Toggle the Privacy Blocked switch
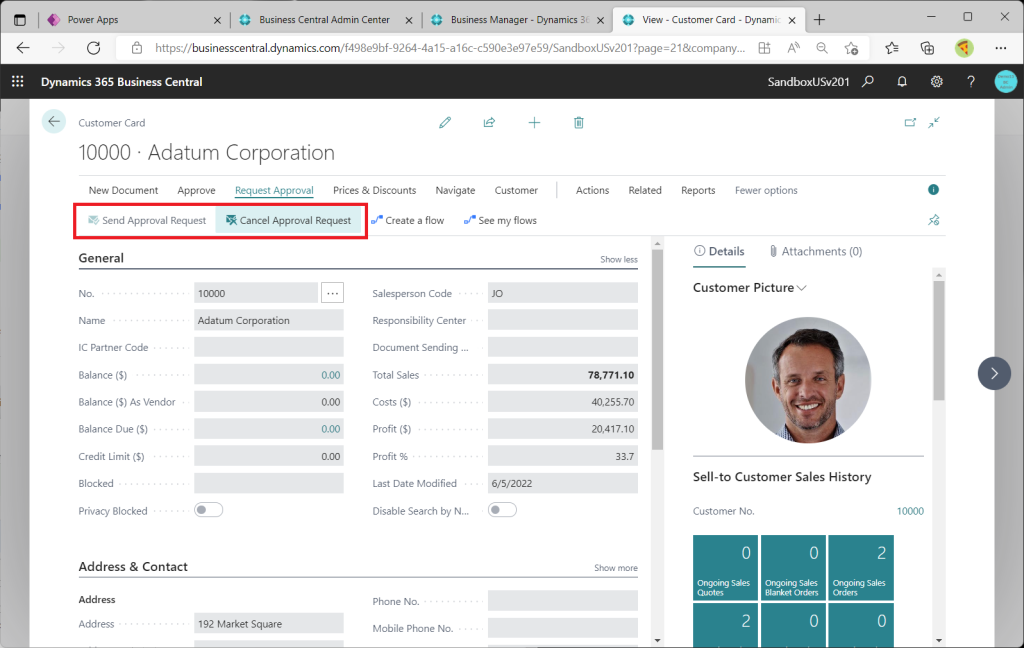This screenshot has width=1024, height=648. click(x=208, y=510)
